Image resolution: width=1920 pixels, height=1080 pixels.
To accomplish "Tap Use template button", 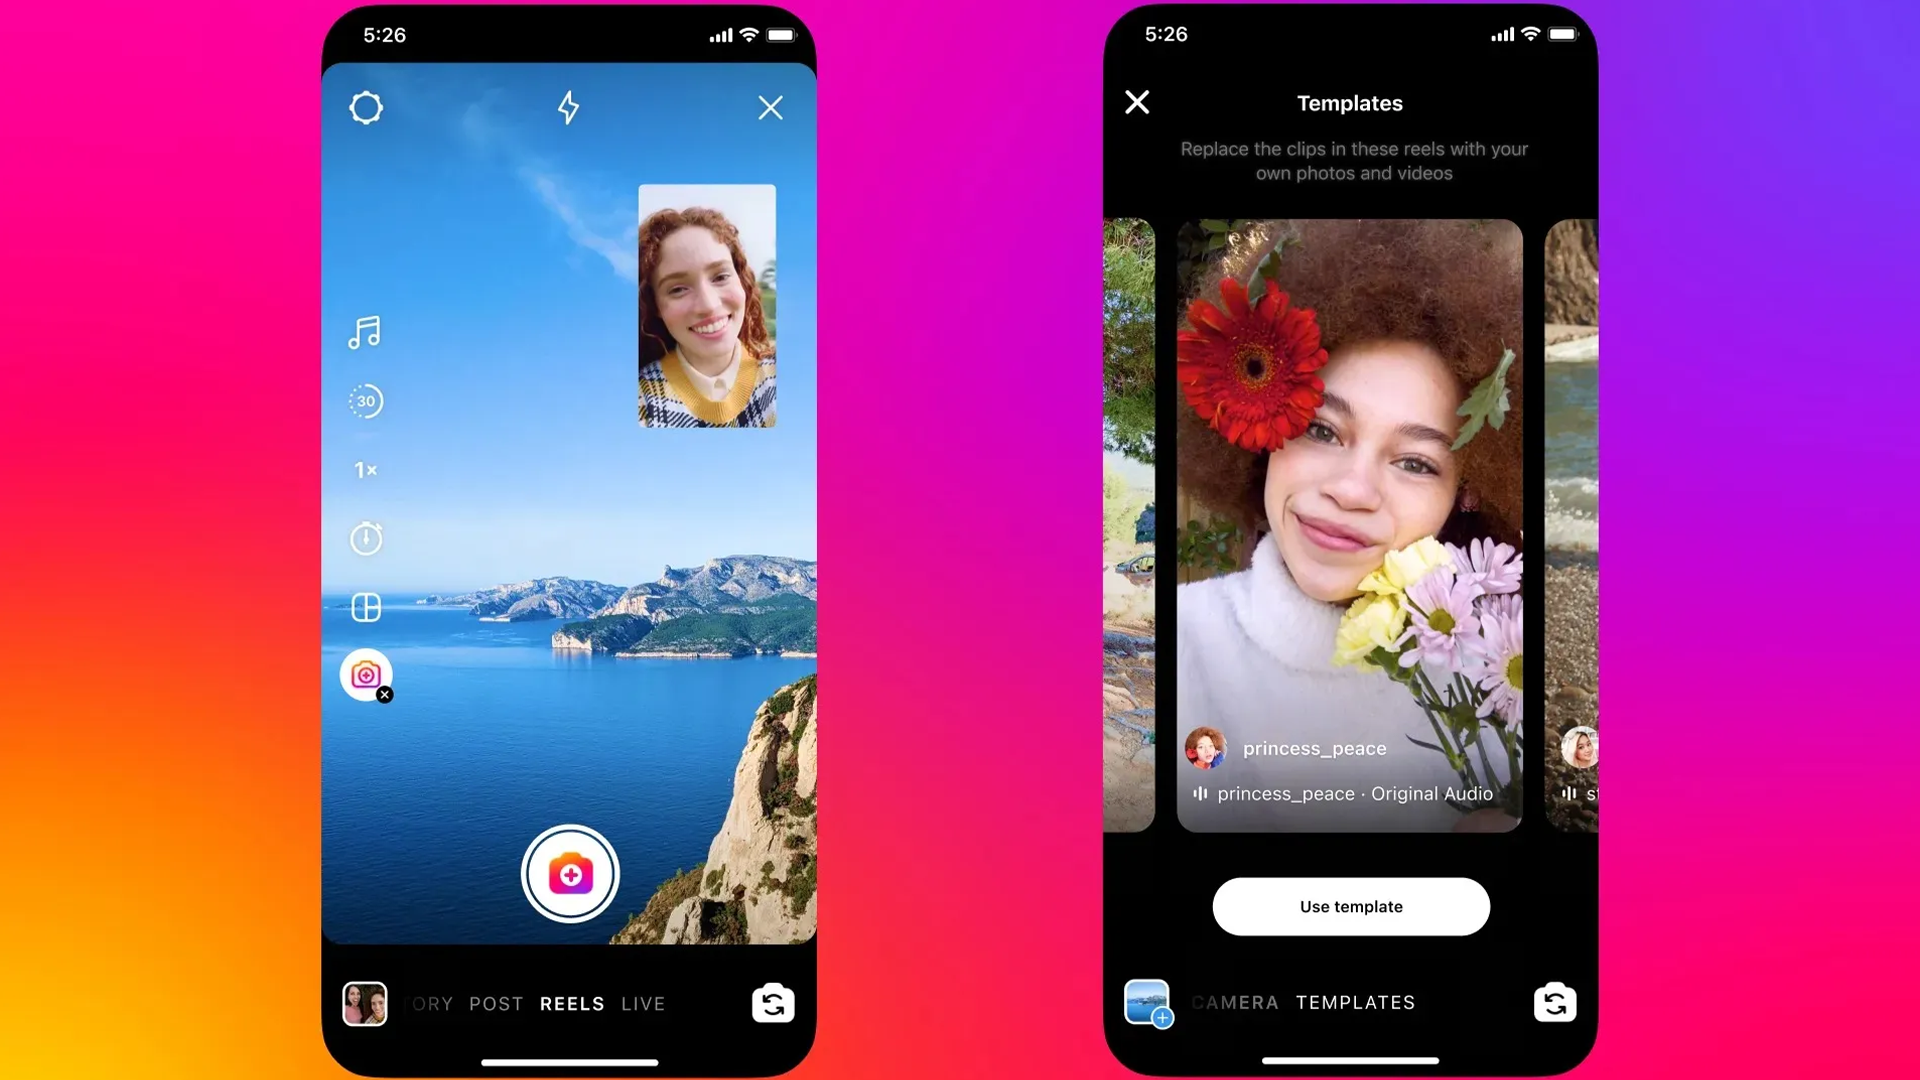I will point(1350,906).
